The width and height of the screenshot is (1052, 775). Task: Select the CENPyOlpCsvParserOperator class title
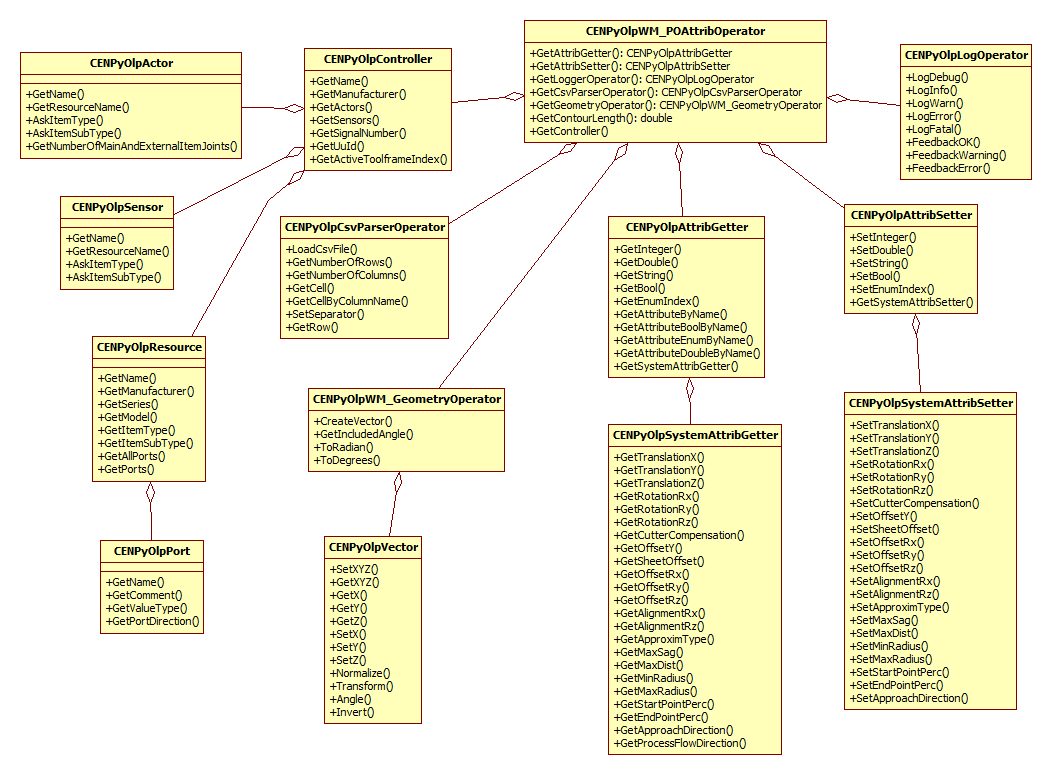point(364,226)
